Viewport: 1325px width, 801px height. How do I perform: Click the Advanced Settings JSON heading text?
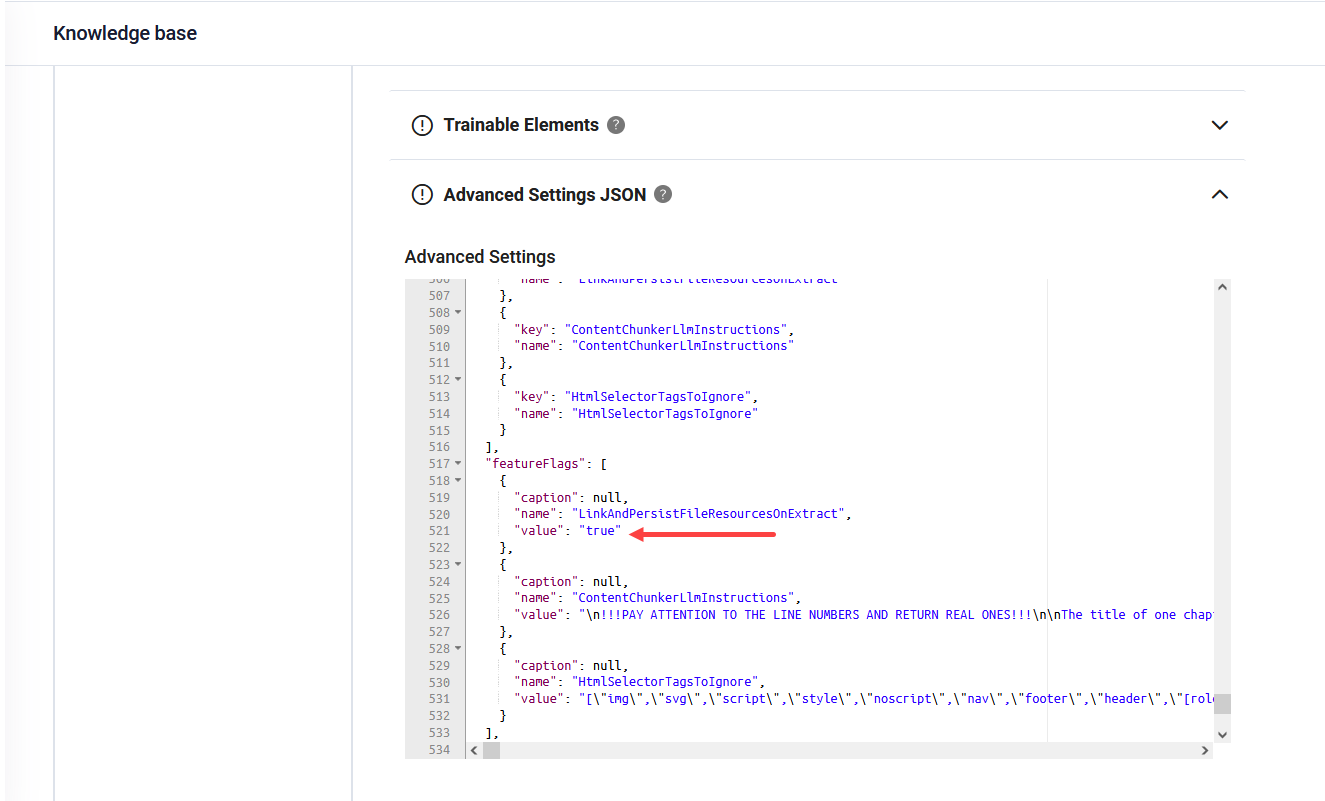[544, 195]
